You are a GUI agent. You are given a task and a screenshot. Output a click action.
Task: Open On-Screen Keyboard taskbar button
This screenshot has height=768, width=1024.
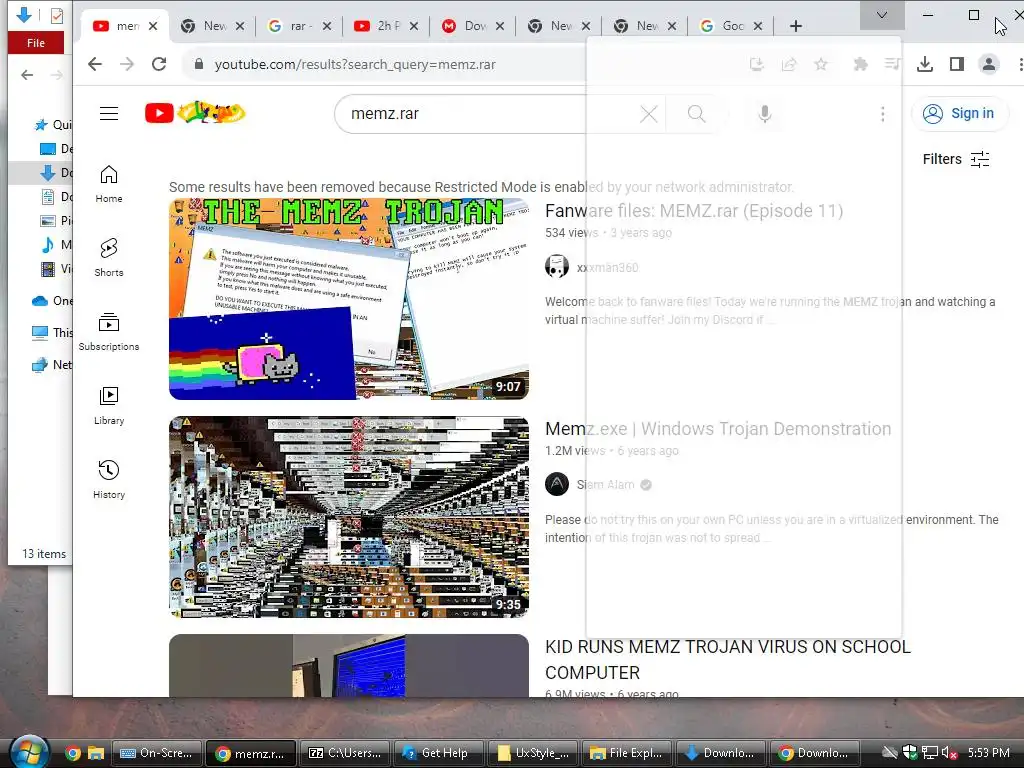pyautogui.click(x=157, y=753)
